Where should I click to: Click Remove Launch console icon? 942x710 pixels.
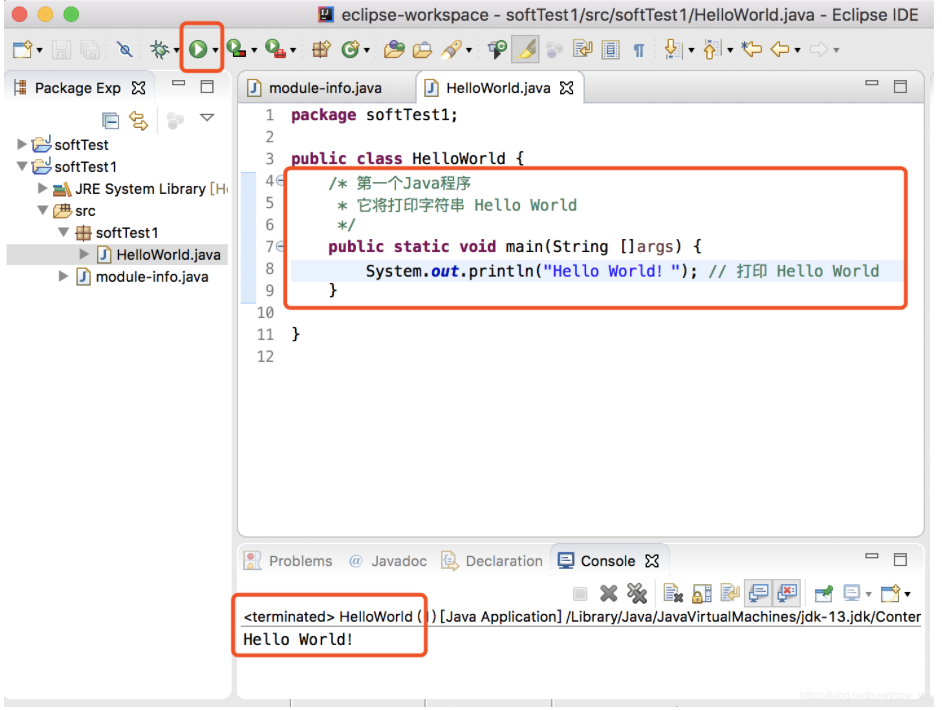(x=608, y=593)
